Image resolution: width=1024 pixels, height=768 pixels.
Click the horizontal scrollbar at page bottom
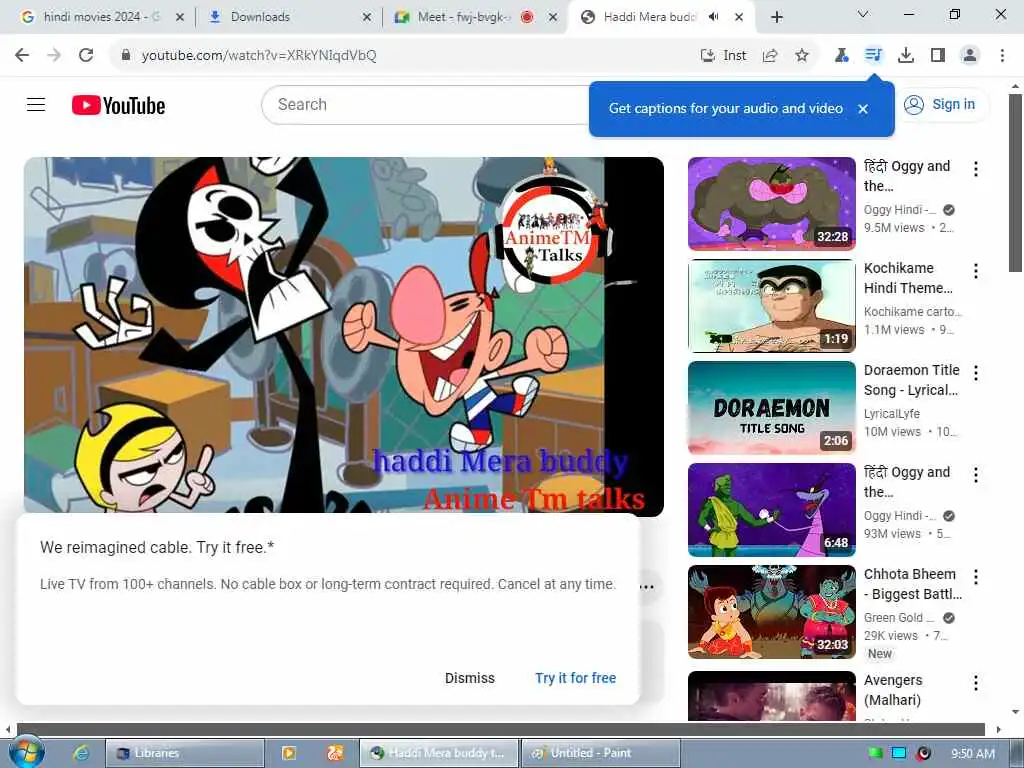pos(501,729)
